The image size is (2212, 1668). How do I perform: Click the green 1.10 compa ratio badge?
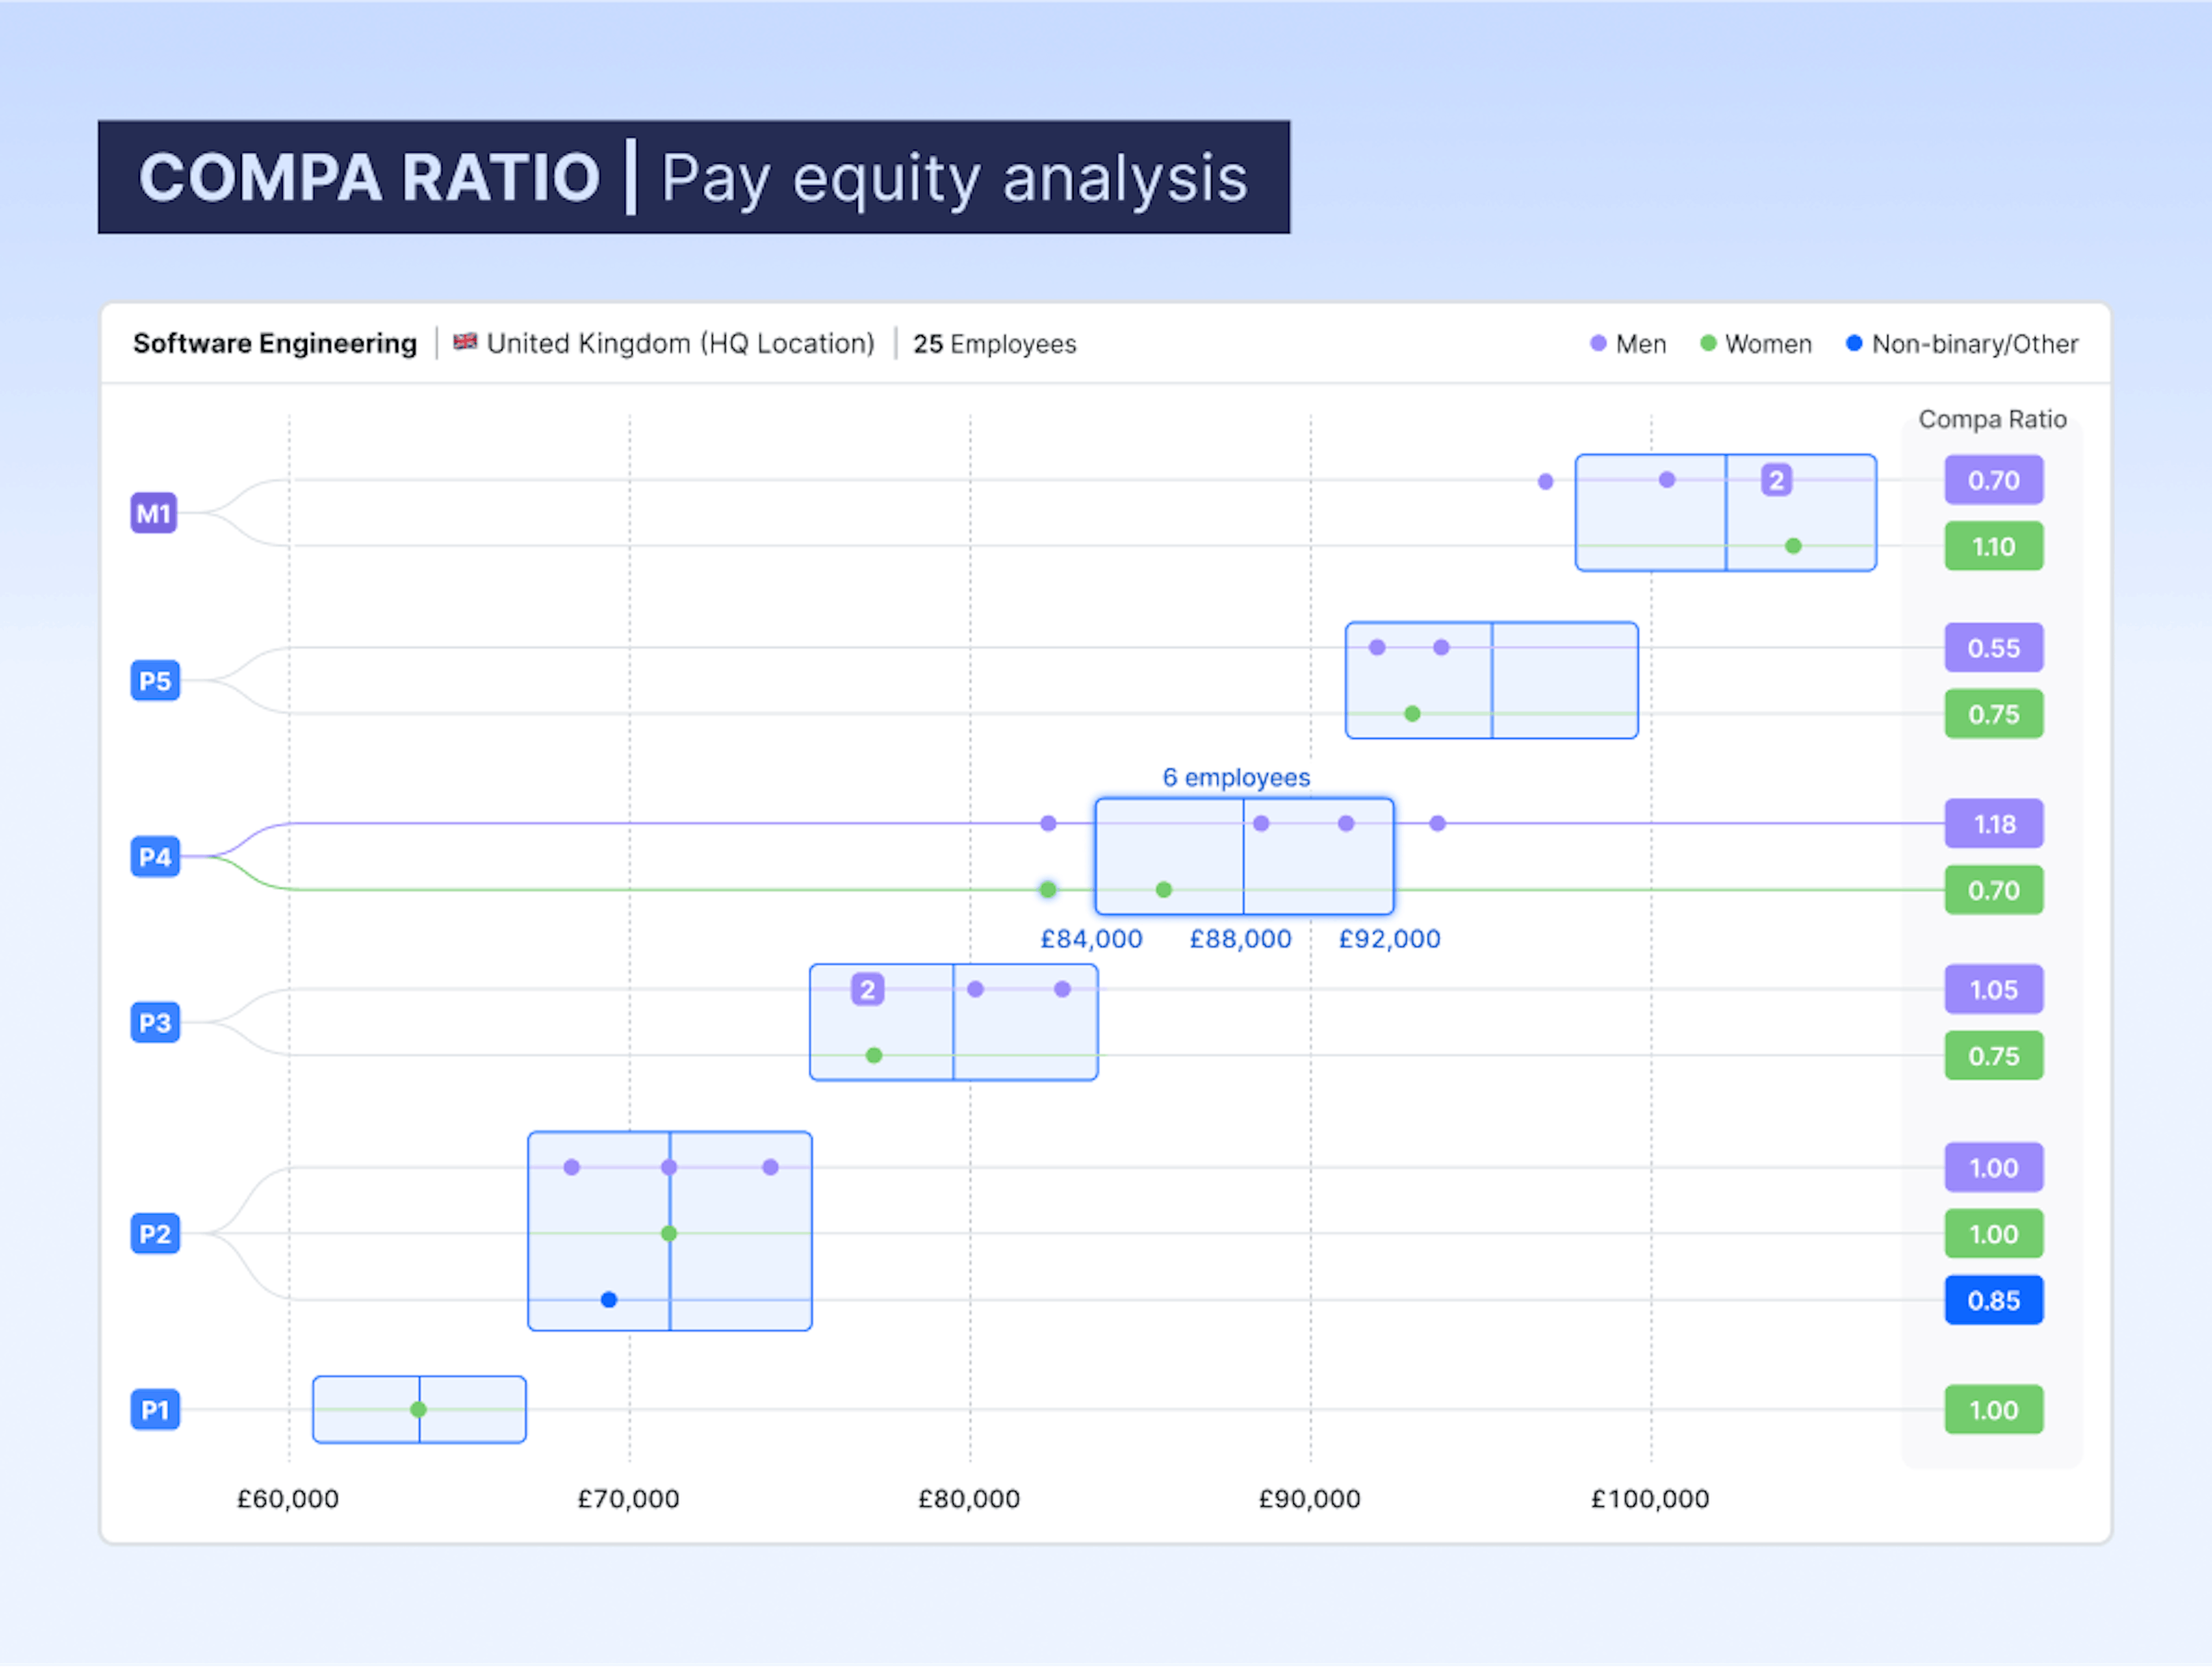pos(1993,546)
